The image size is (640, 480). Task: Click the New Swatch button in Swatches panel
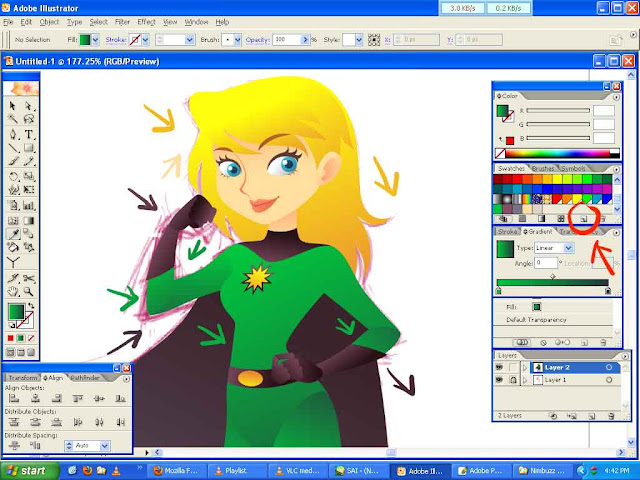[x=584, y=219]
